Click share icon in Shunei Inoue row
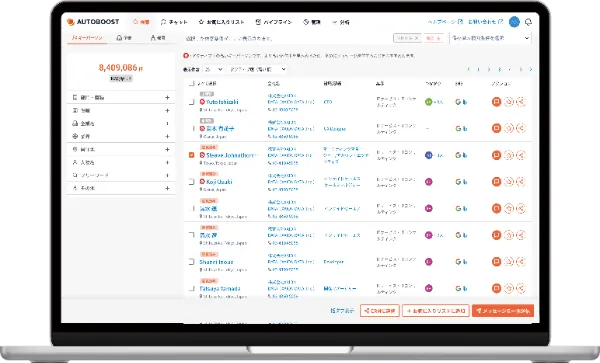The width and height of the screenshot is (600, 363). click(520, 262)
